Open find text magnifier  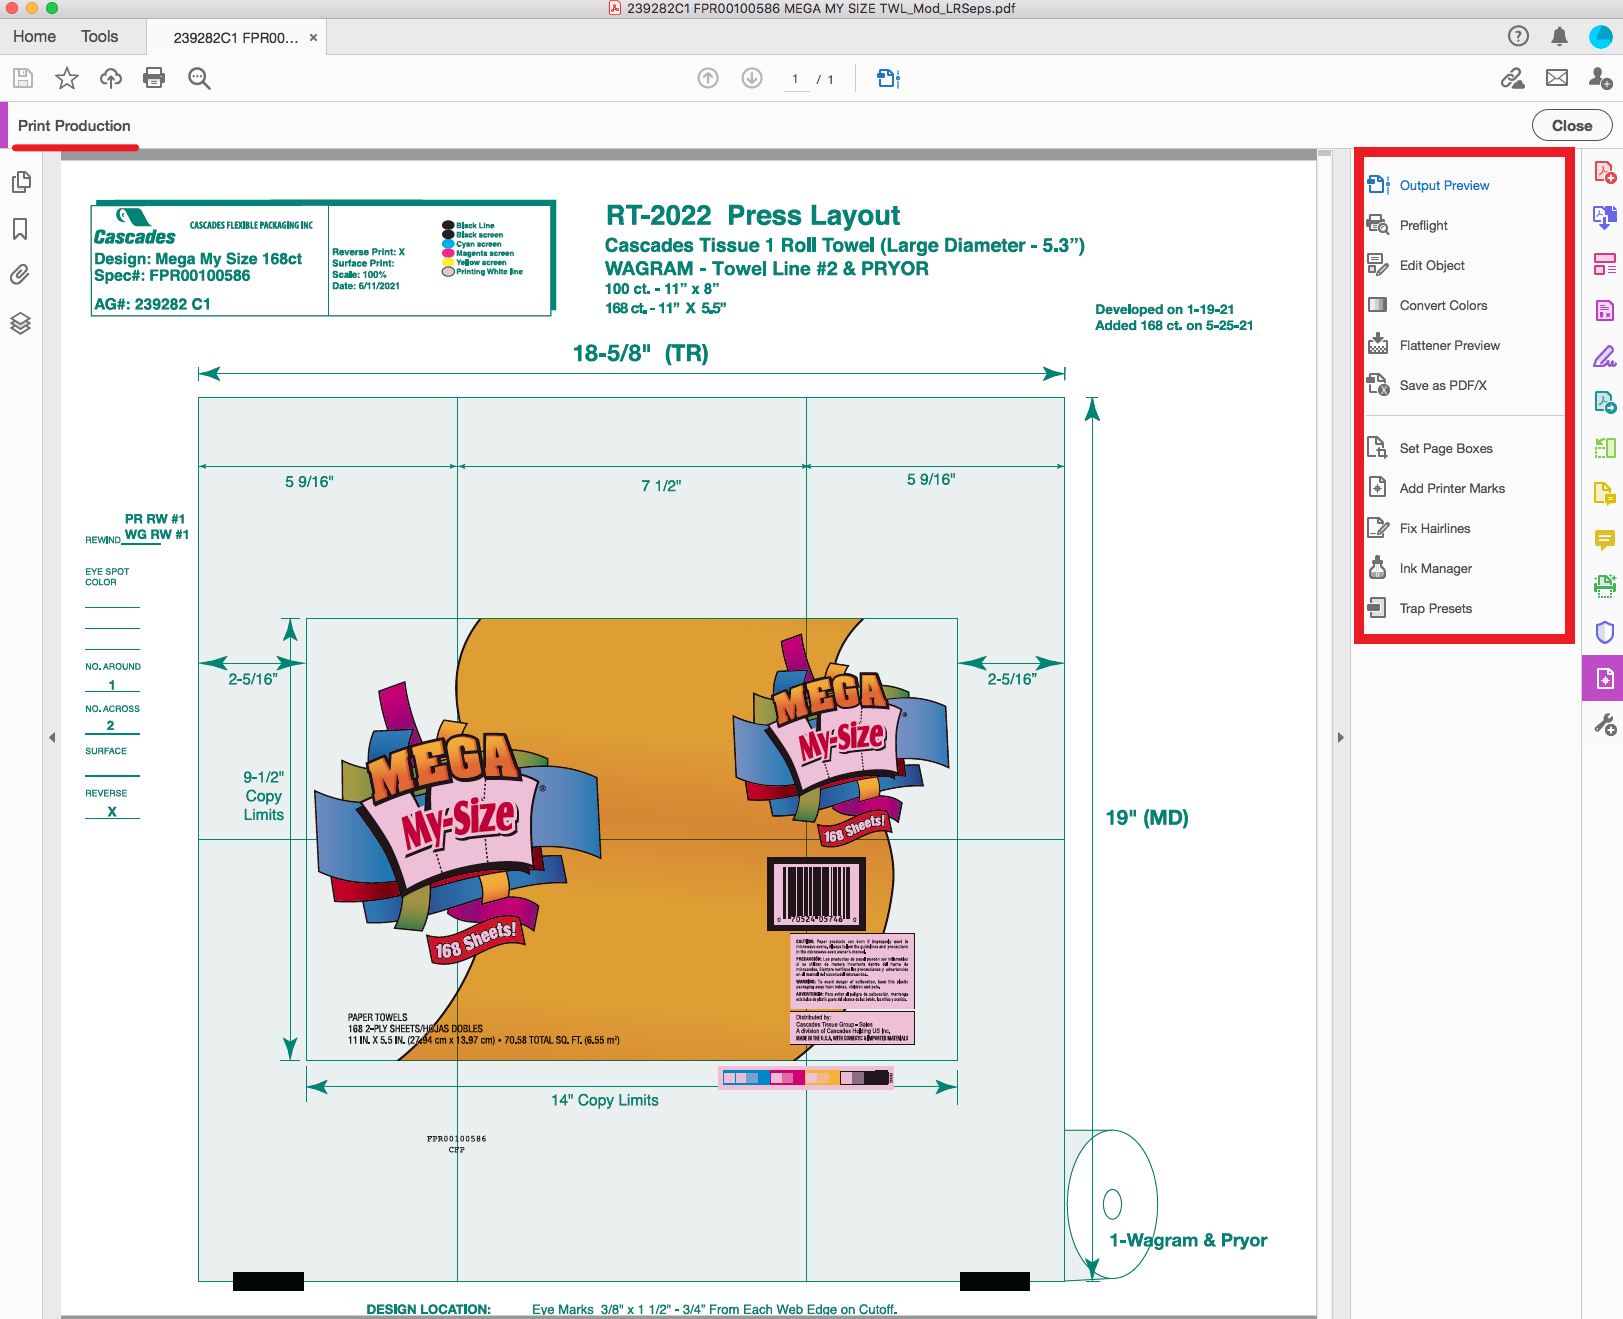tap(199, 78)
